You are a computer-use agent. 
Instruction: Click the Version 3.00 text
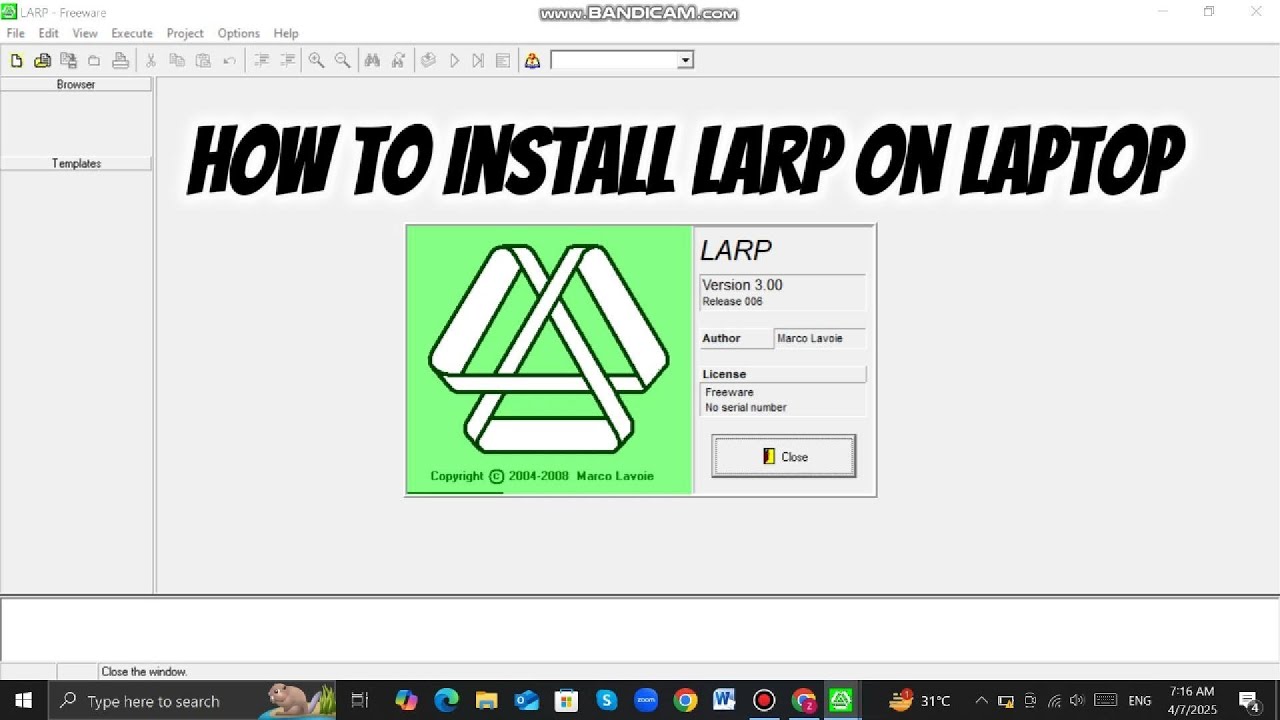(x=742, y=285)
